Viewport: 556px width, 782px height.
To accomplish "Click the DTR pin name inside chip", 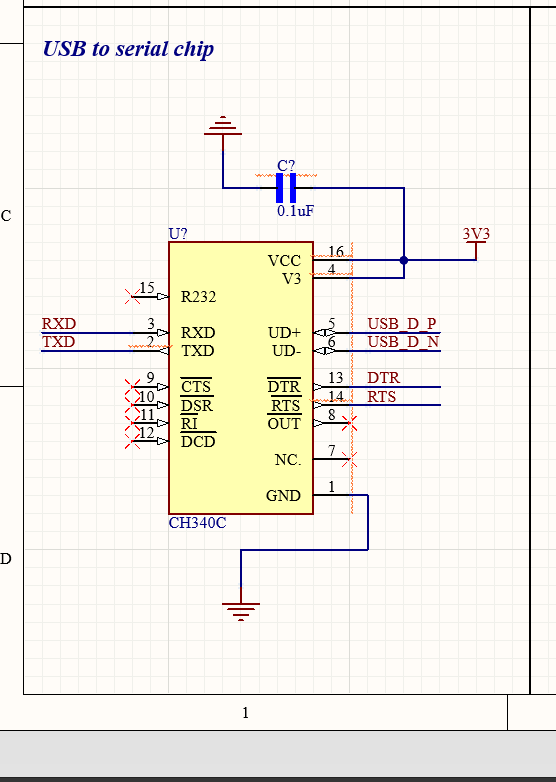I will [x=284, y=387].
